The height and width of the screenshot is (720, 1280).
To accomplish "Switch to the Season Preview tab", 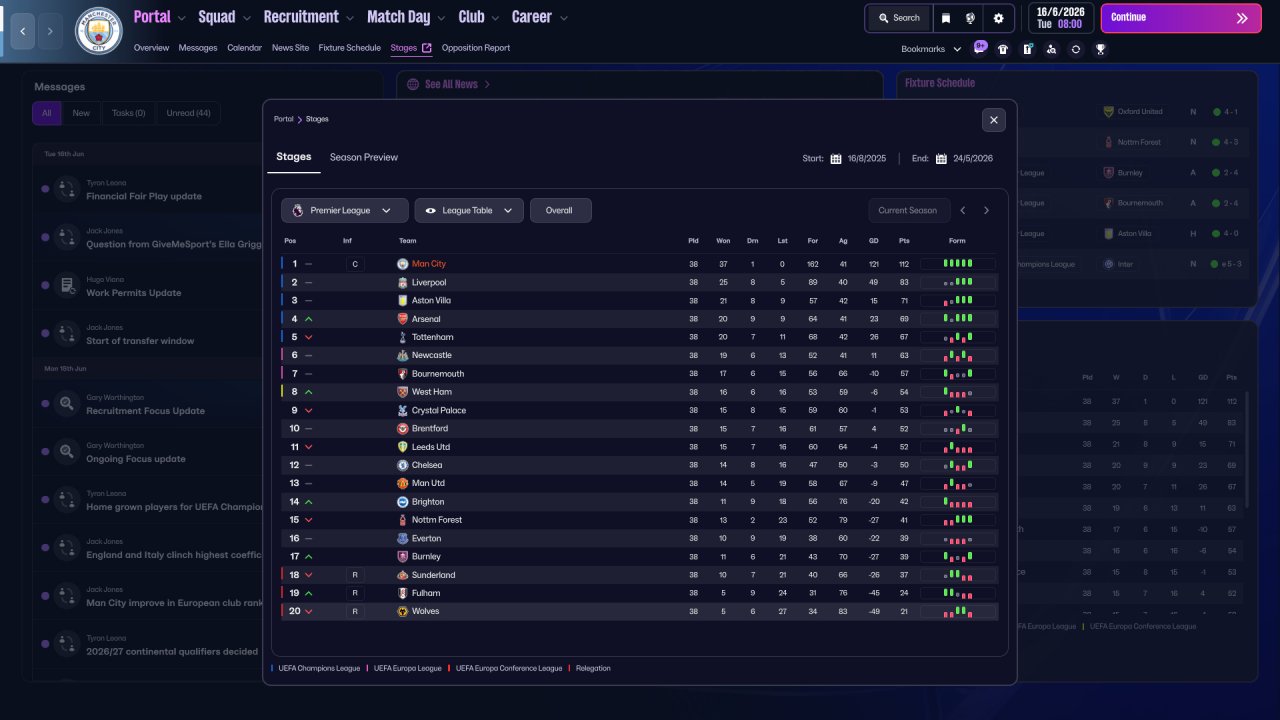I will click(364, 157).
